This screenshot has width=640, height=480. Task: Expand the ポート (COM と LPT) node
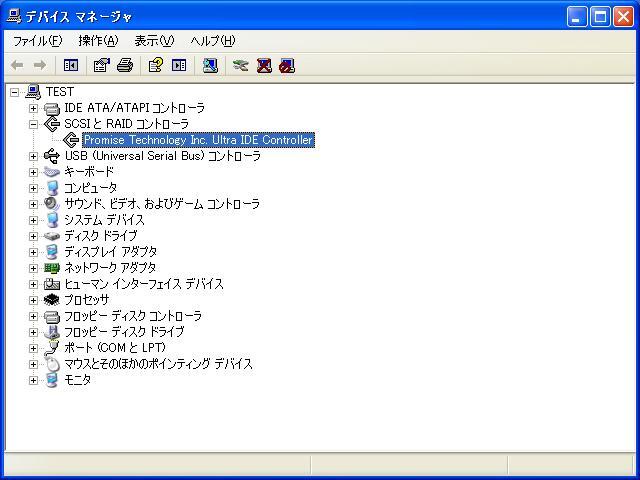(x=33, y=348)
